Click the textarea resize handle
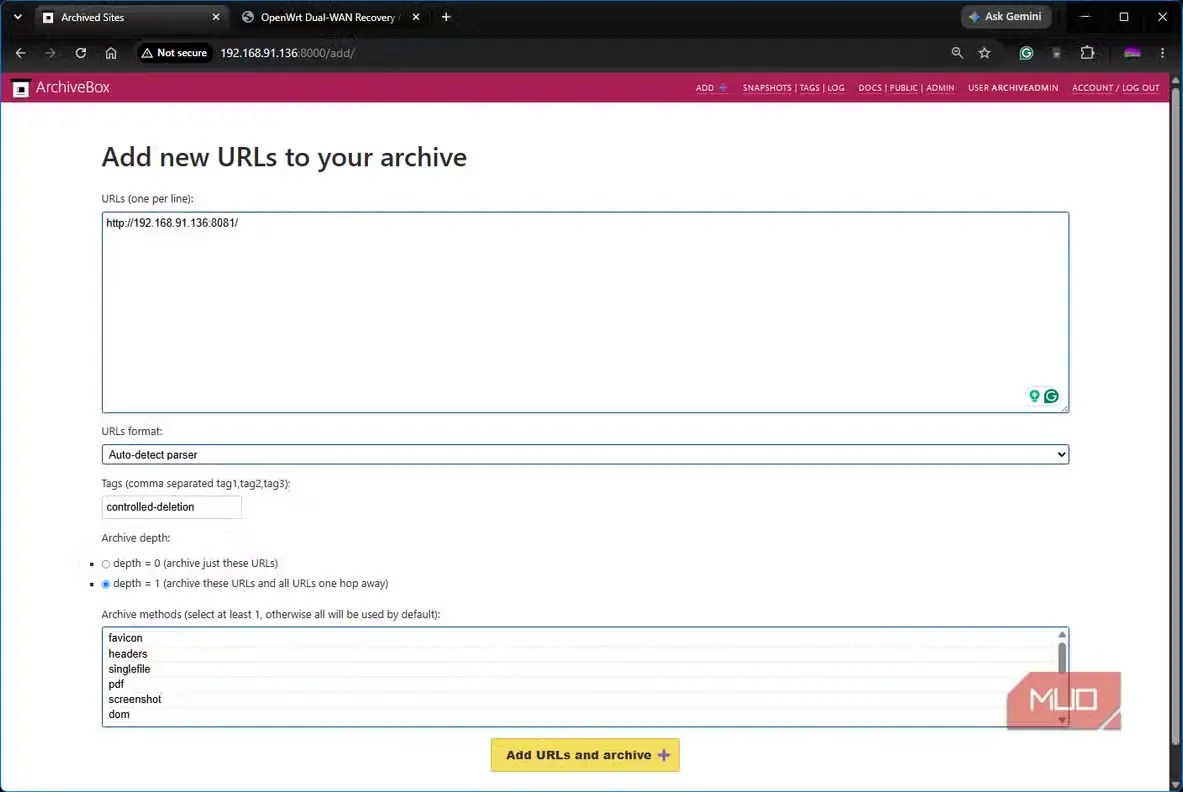 pyautogui.click(x=1064, y=408)
